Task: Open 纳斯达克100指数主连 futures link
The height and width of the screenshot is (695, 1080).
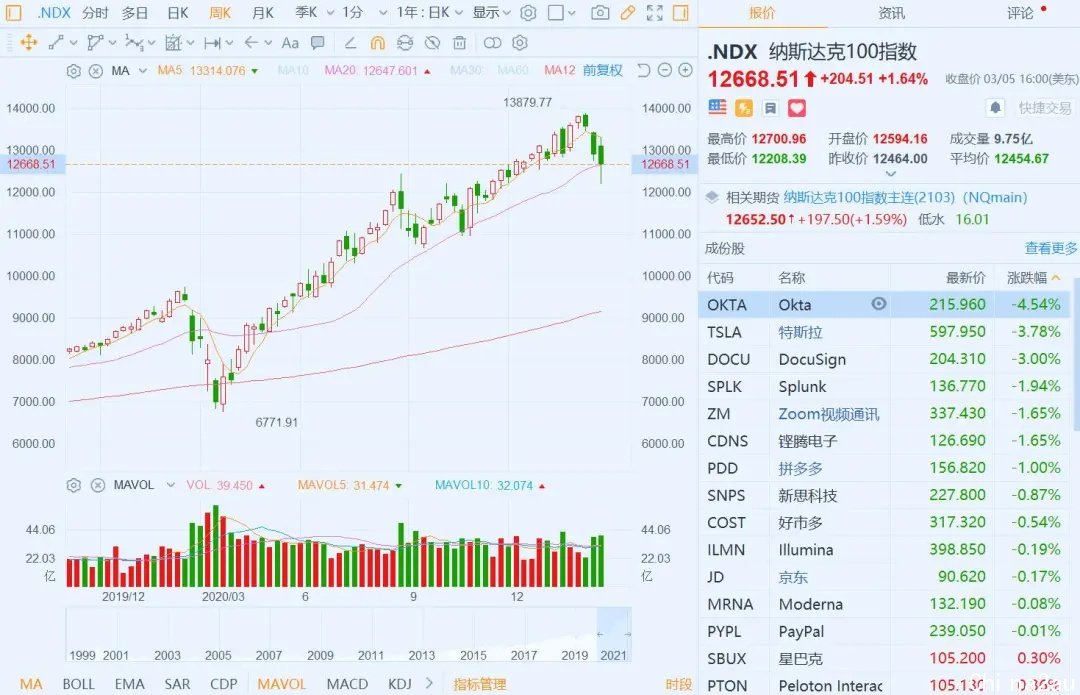Action: [x=905, y=197]
